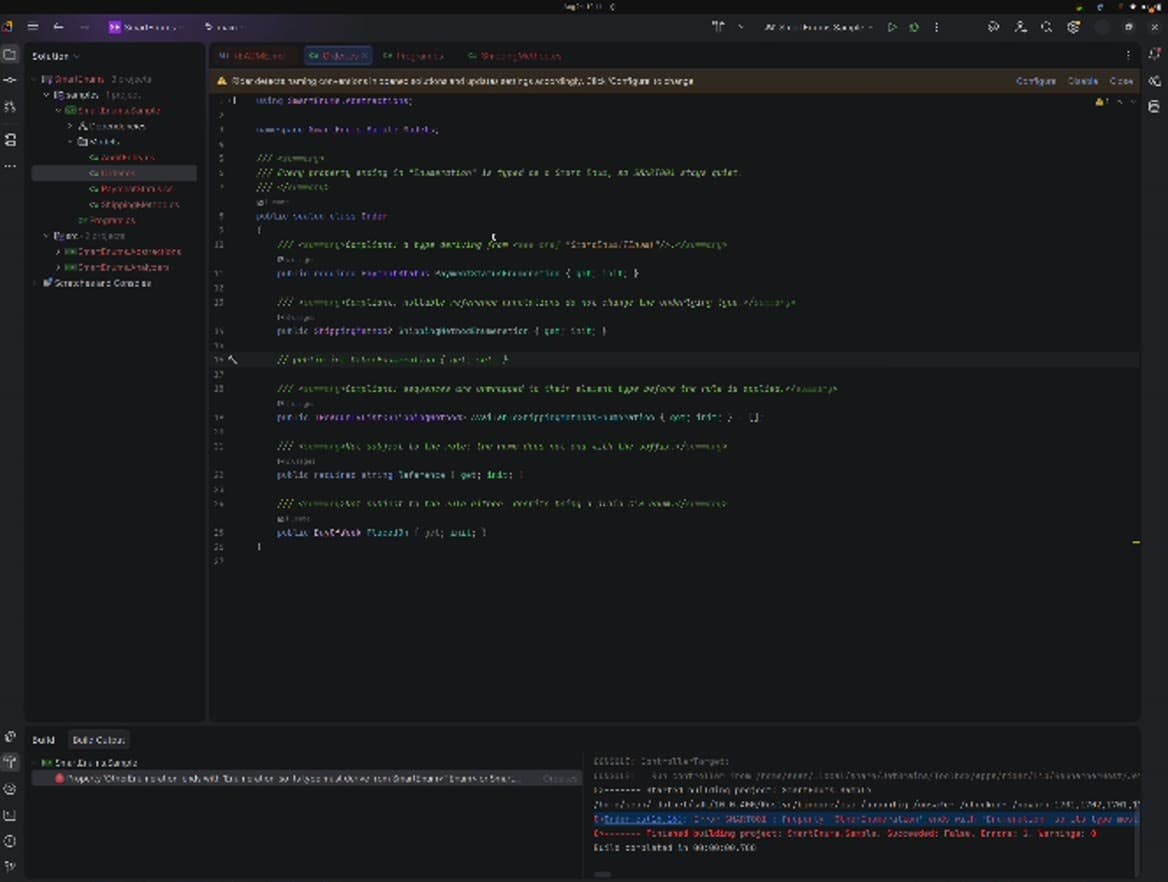
Task: Collapse the samples solution folder
Action: (x=46, y=95)
